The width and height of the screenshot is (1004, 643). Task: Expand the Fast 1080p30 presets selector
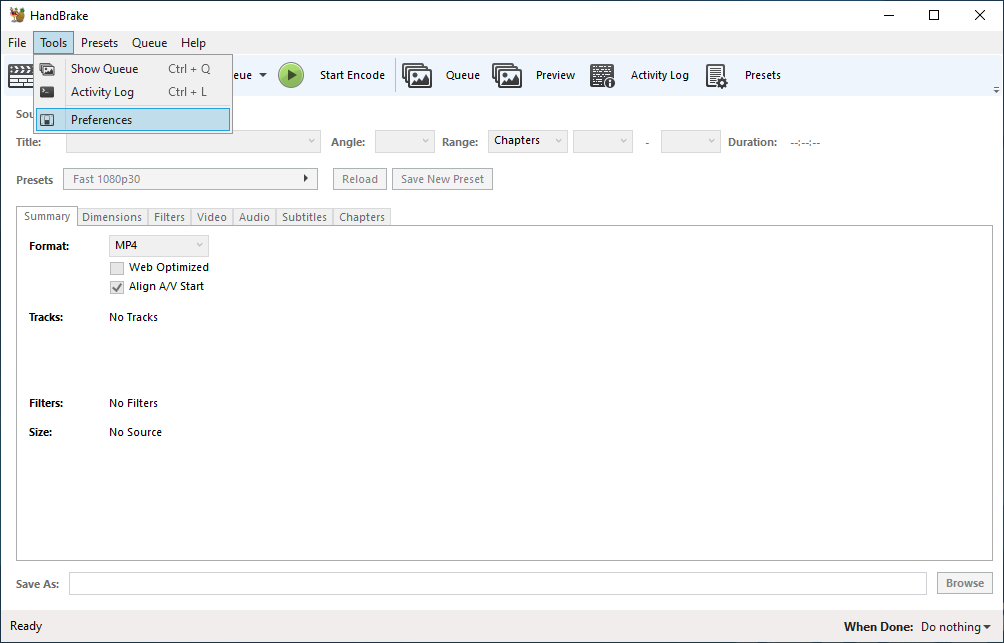(x=190, y=179)
